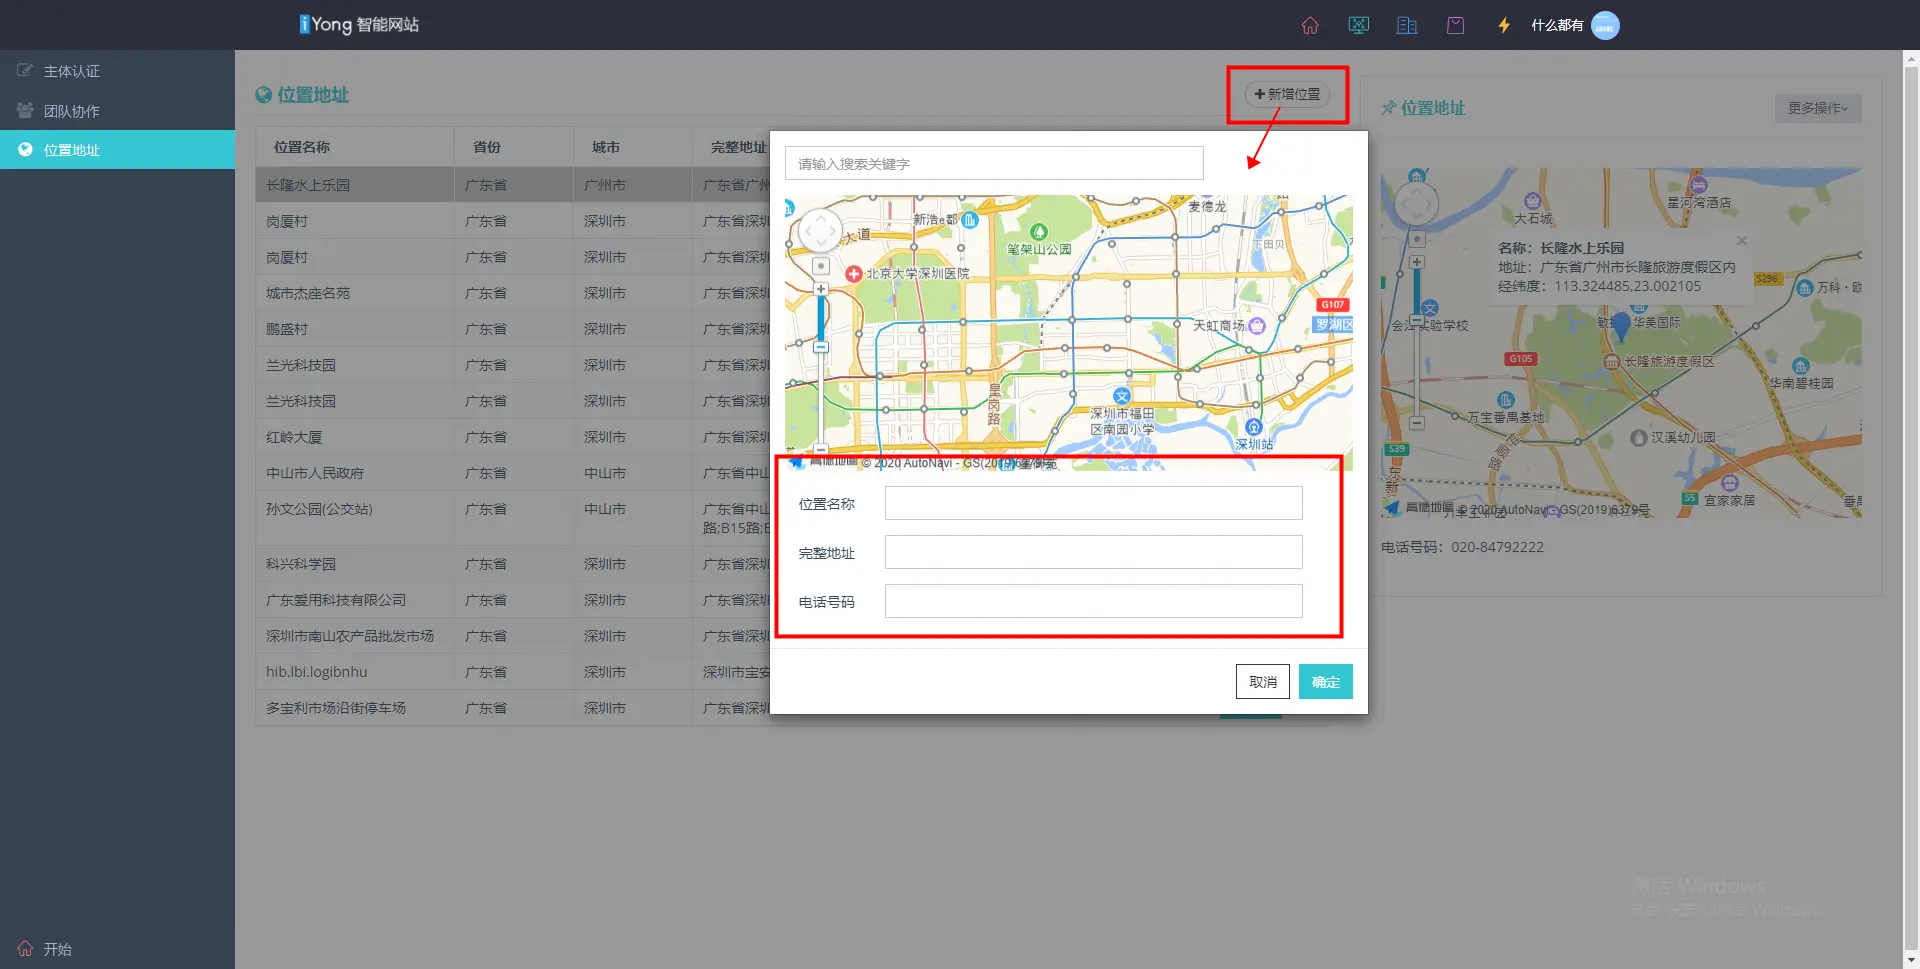Click the 新增位置 add location button
The height and width of the screenshot is (969, 1920).
tap(1287, 94)
